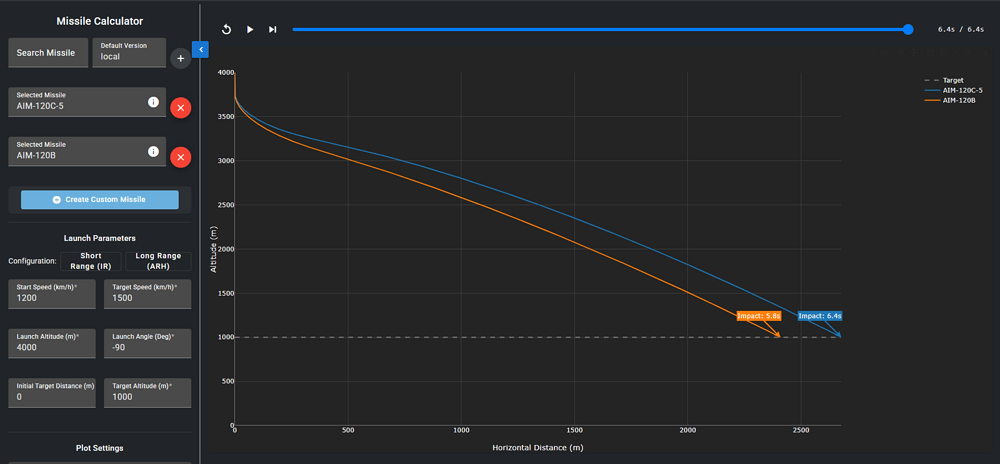Click the Launch Angle input field

(146, 343)
